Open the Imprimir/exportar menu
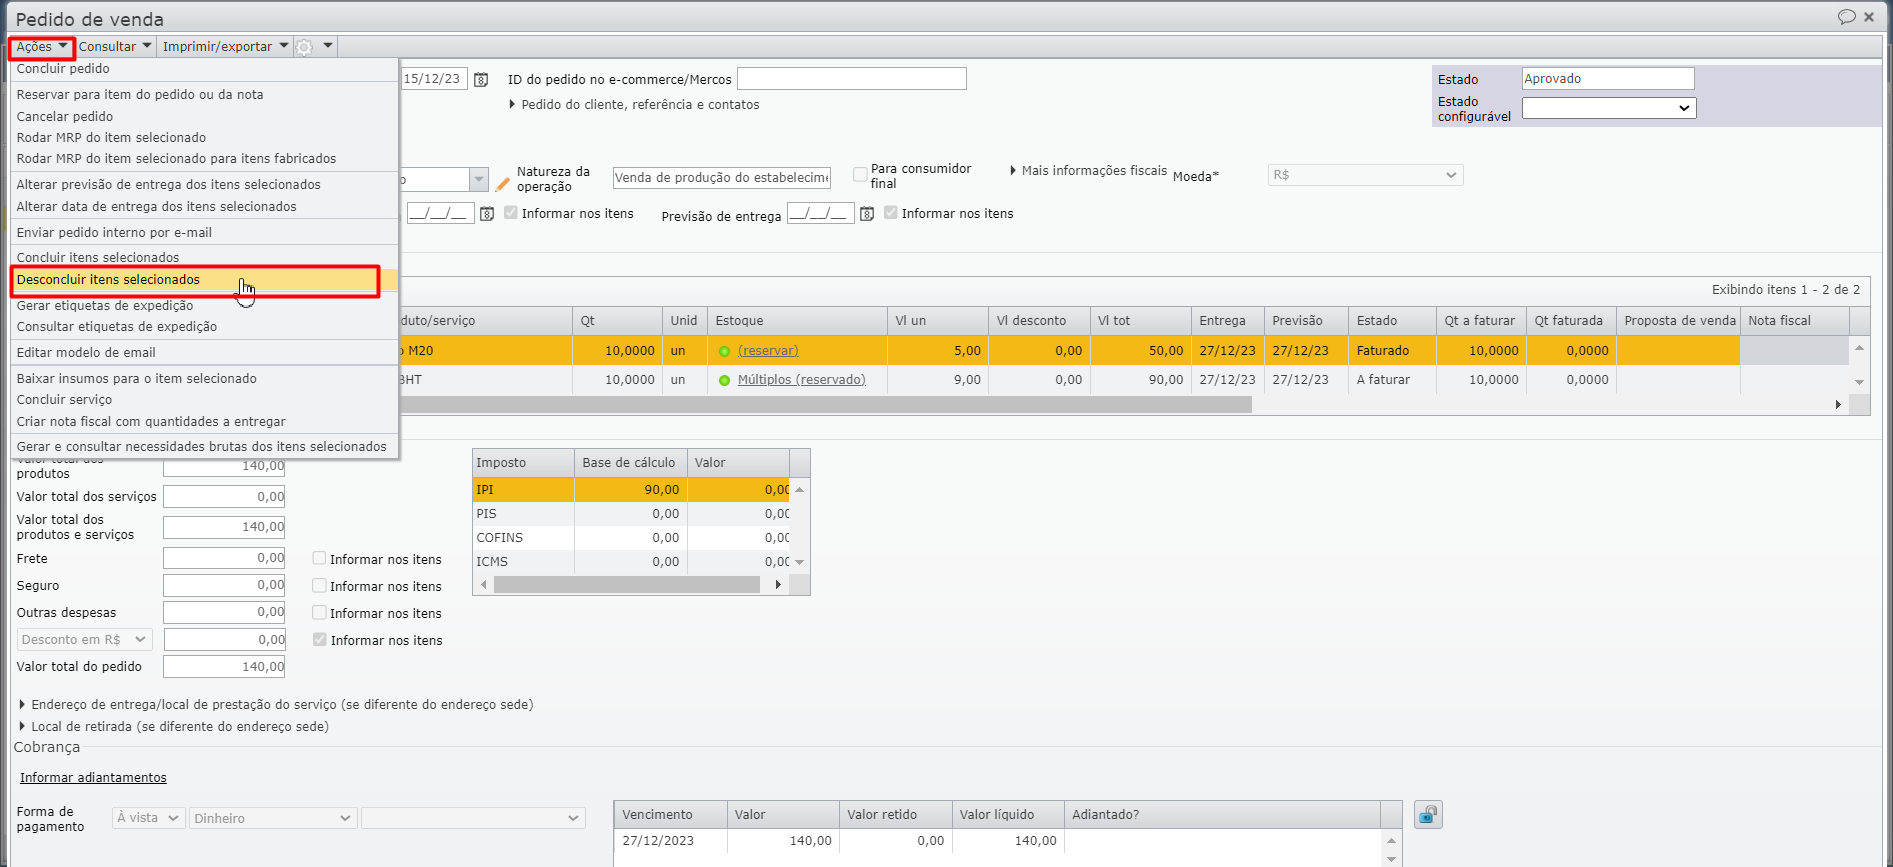The width and height of the screenshot is (1893, 867). 225,47
